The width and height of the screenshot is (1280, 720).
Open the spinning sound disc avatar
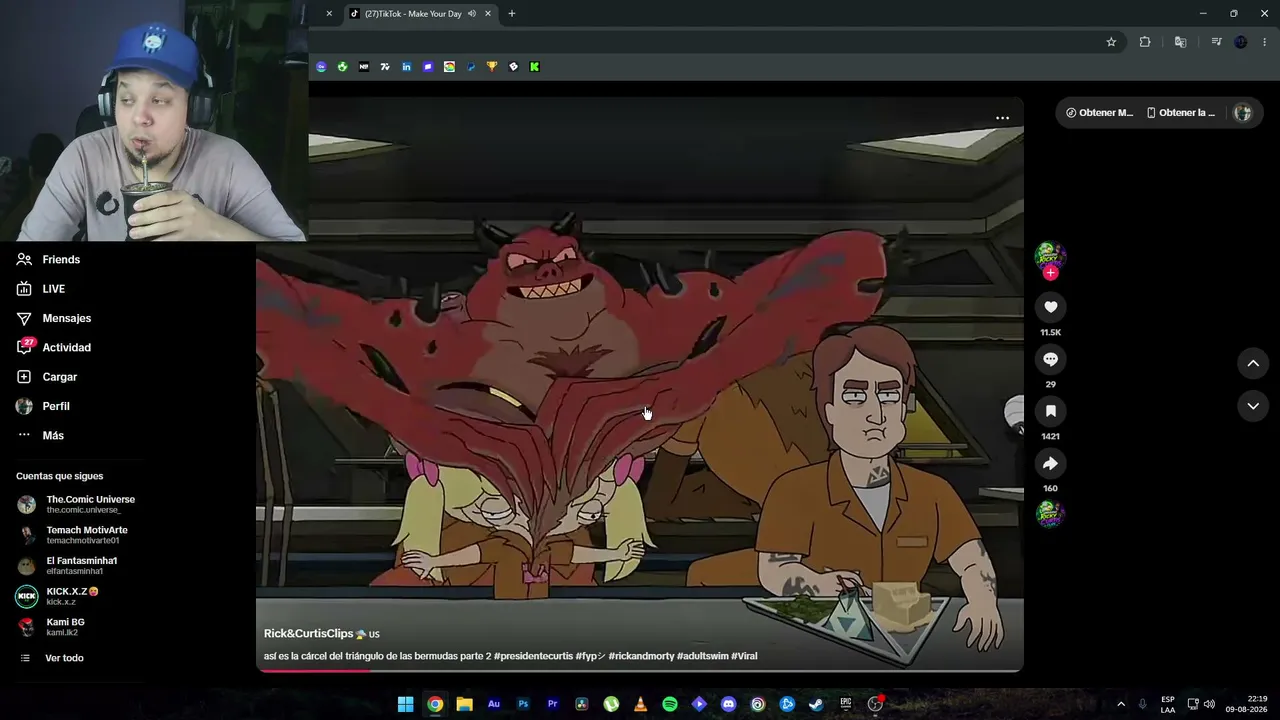tap(1050, 514)
